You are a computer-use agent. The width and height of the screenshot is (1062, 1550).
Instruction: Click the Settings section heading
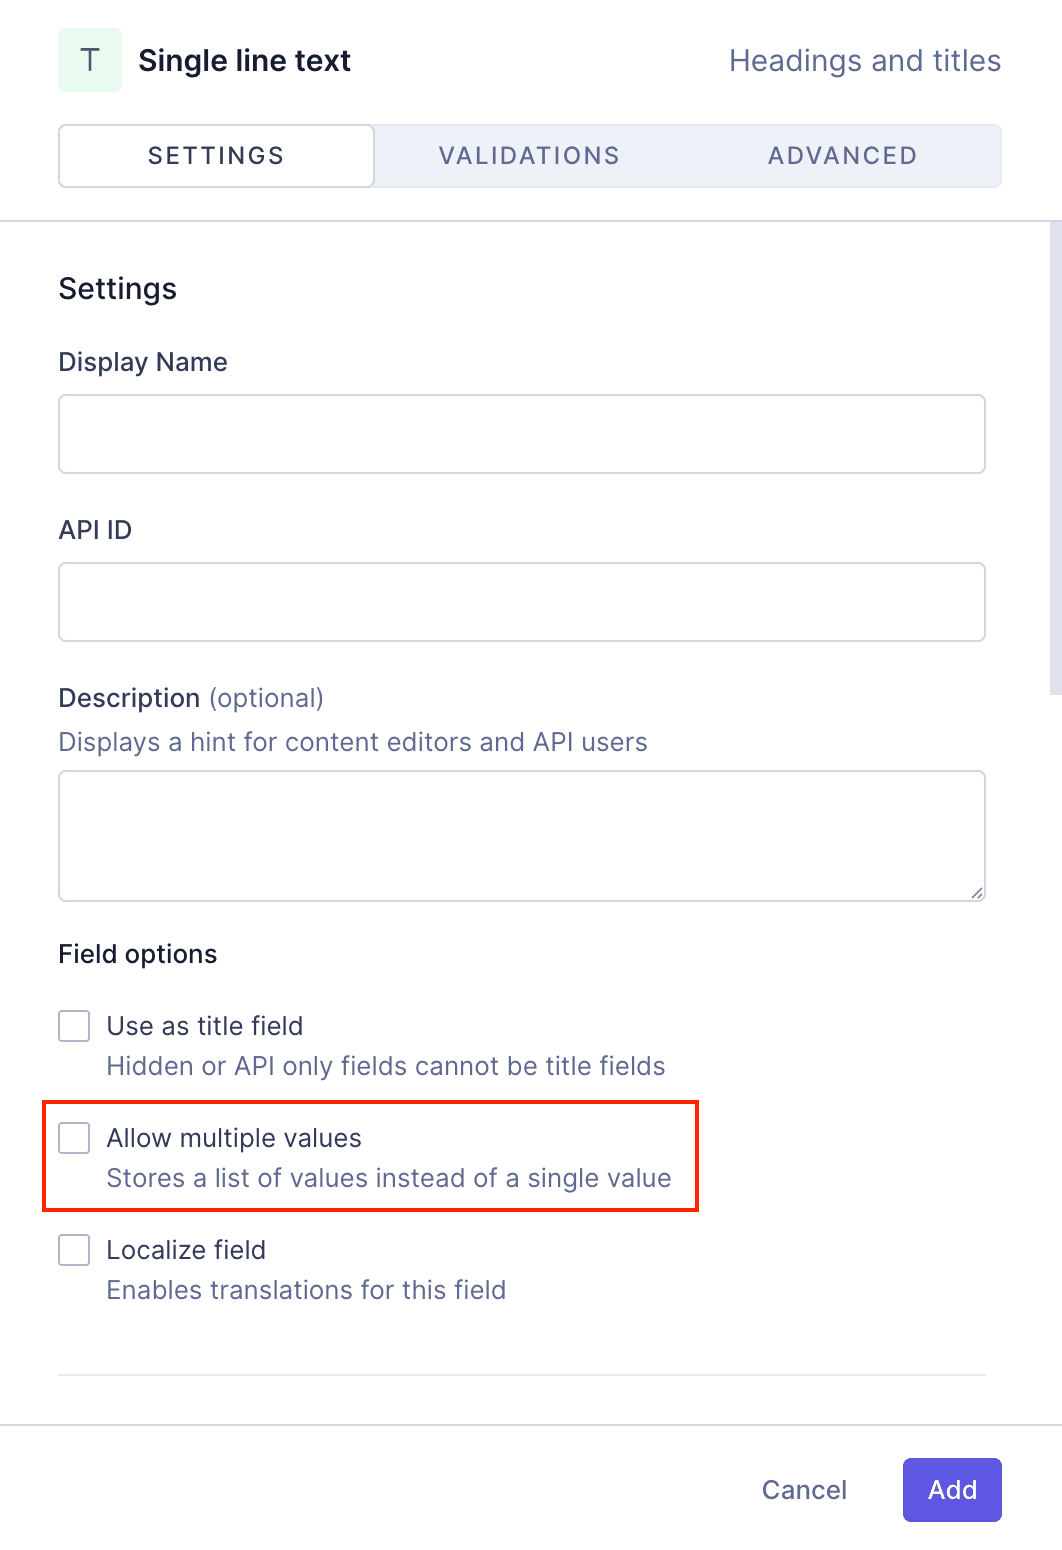coord(117,289)
